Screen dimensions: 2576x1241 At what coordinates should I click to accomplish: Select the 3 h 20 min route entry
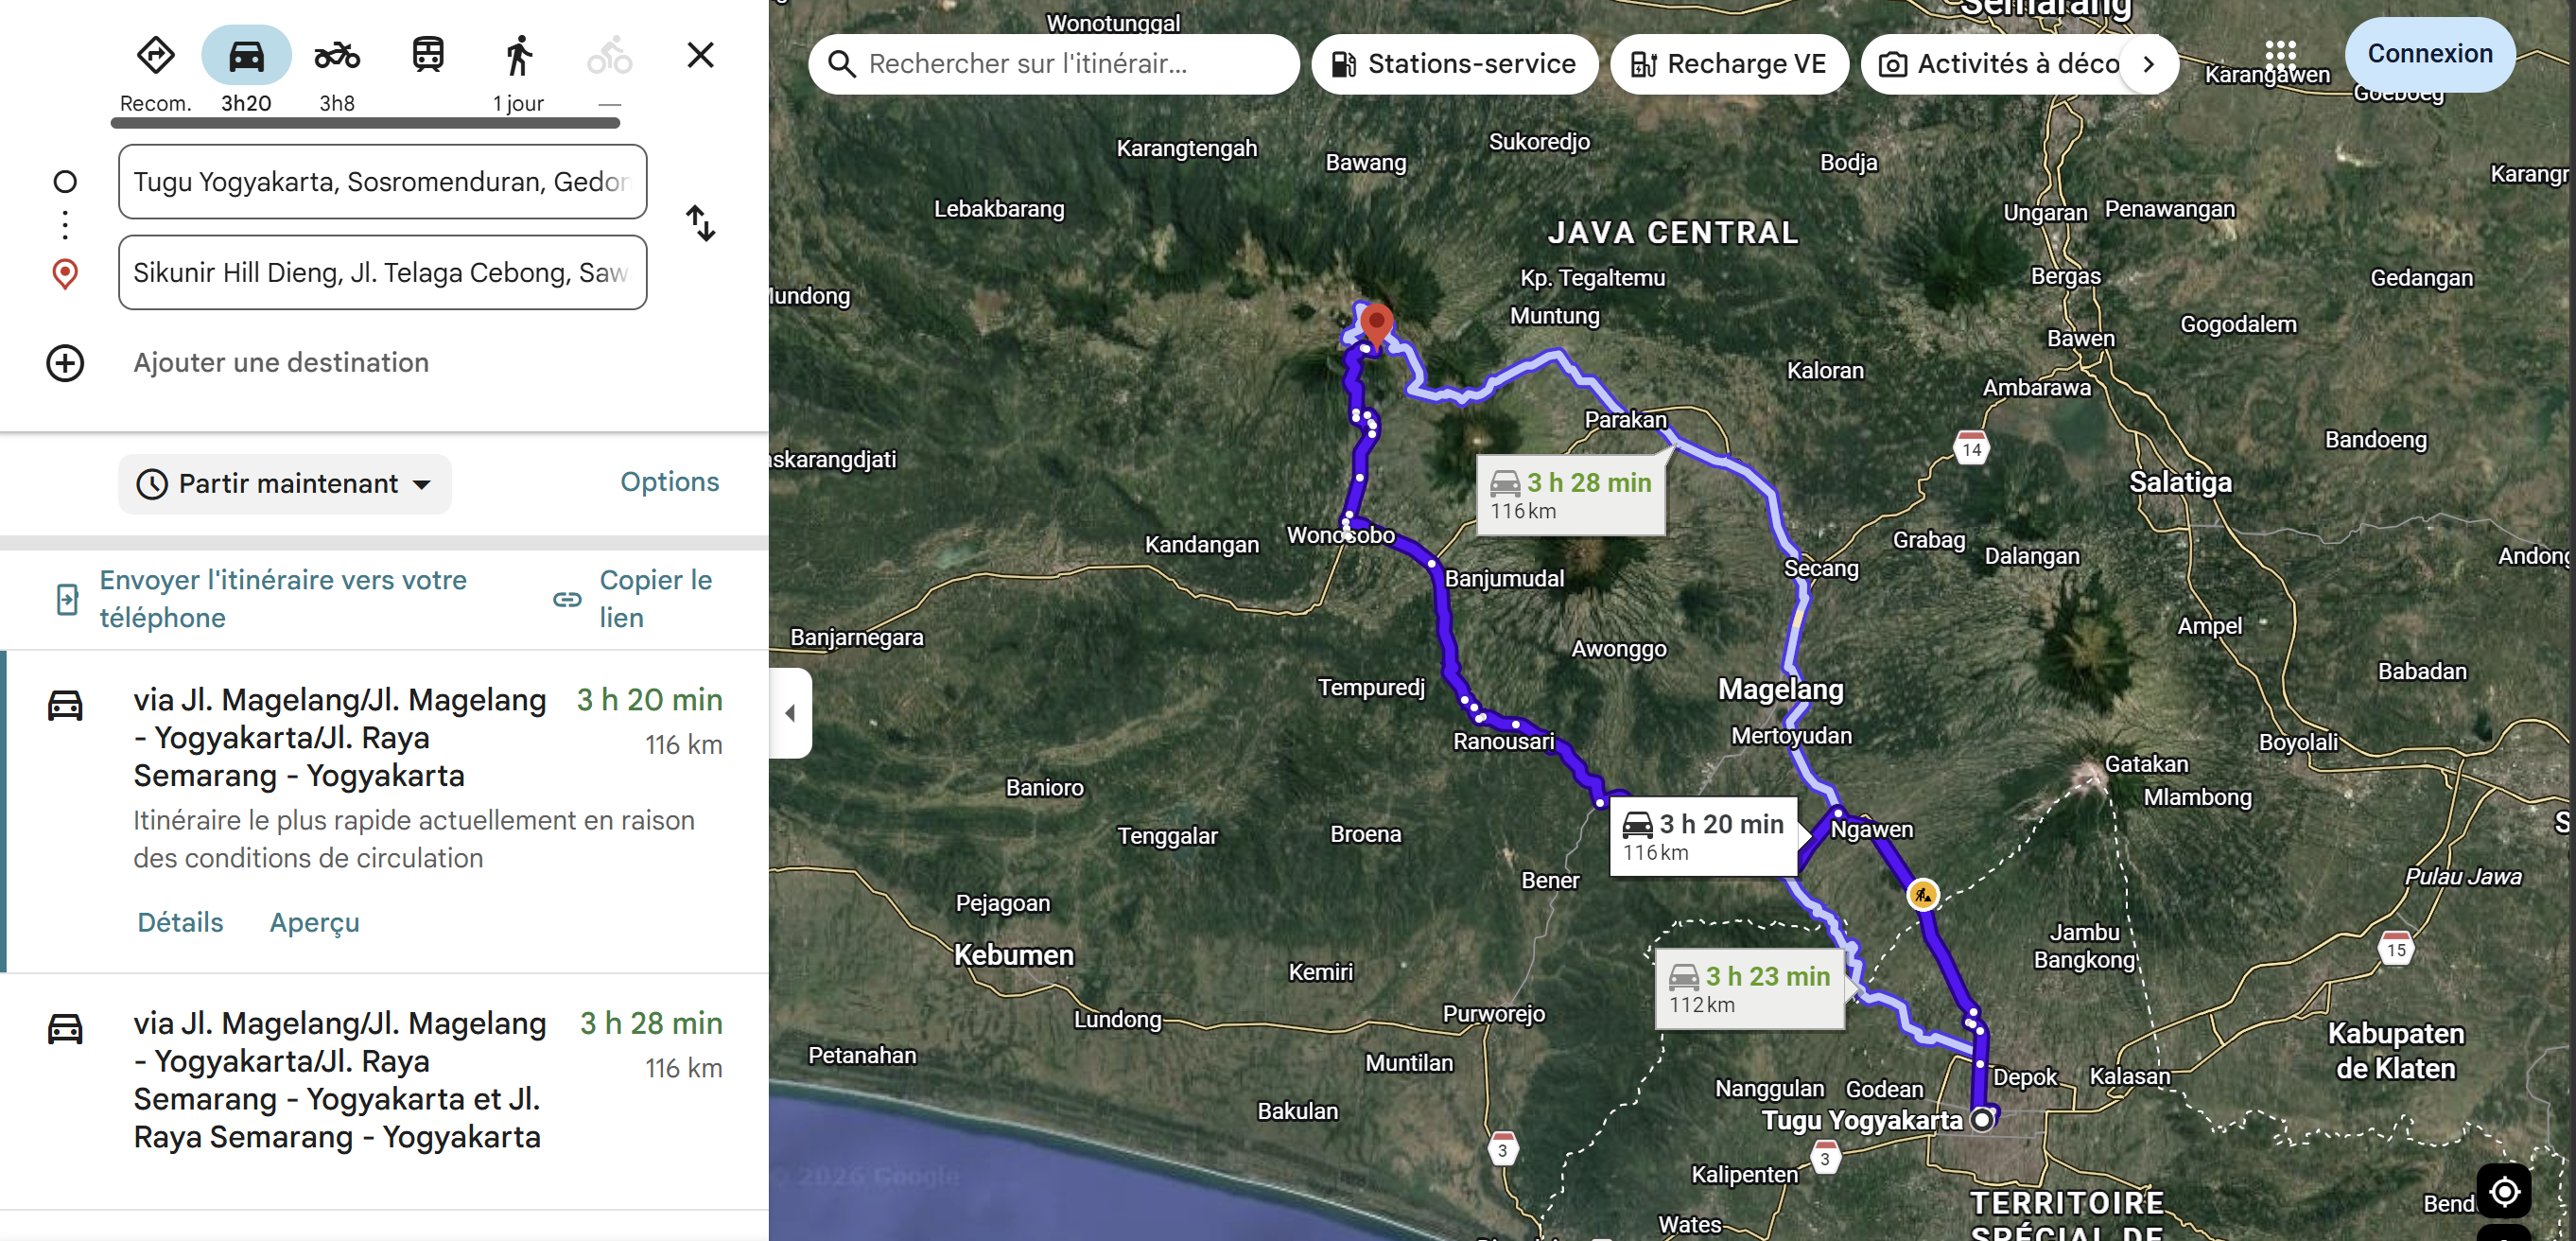(384, 811)
